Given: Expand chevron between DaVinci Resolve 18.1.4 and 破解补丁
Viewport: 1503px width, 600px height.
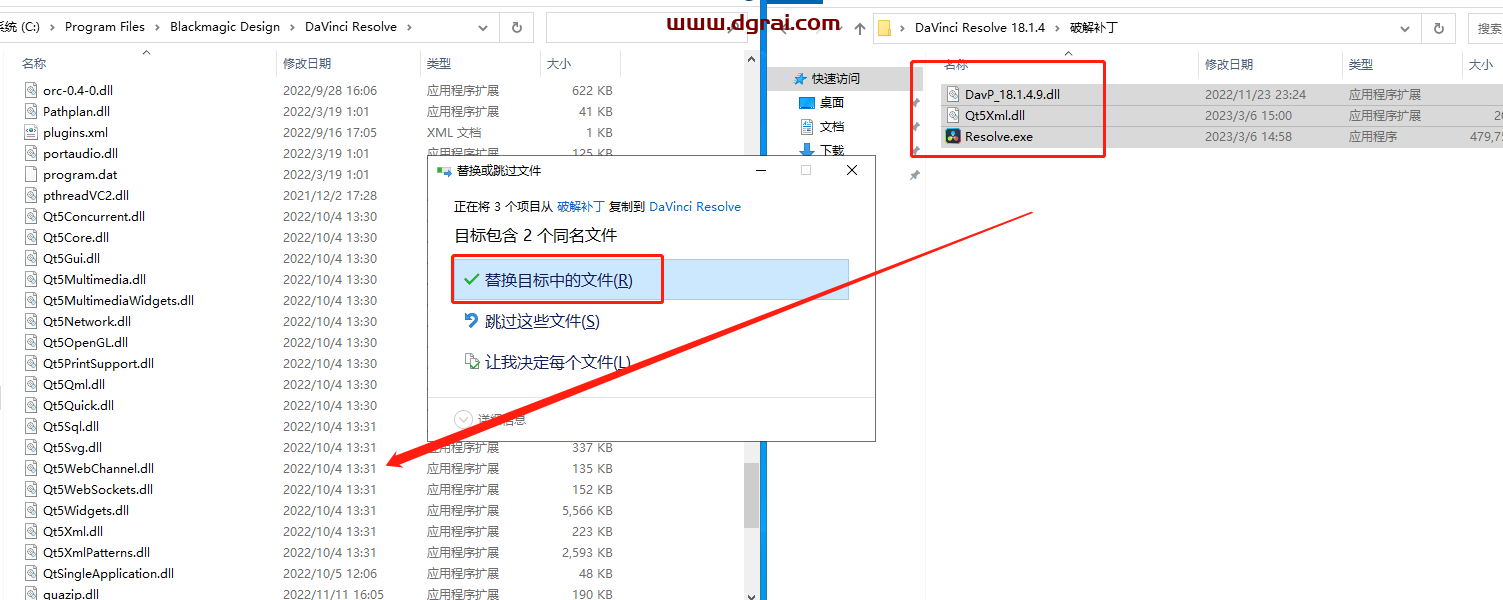Looking at the screenshot, I should click(x=1055, y=28).
